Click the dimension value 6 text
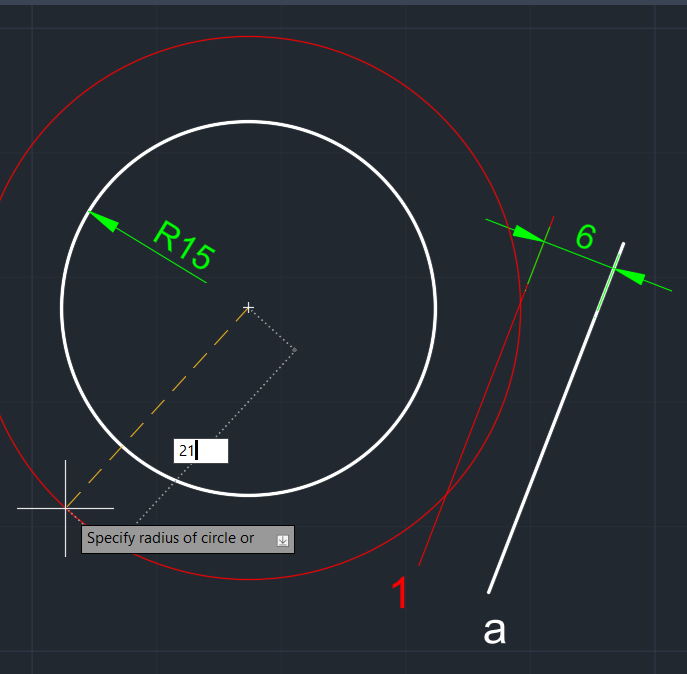 tap(586, 237)
